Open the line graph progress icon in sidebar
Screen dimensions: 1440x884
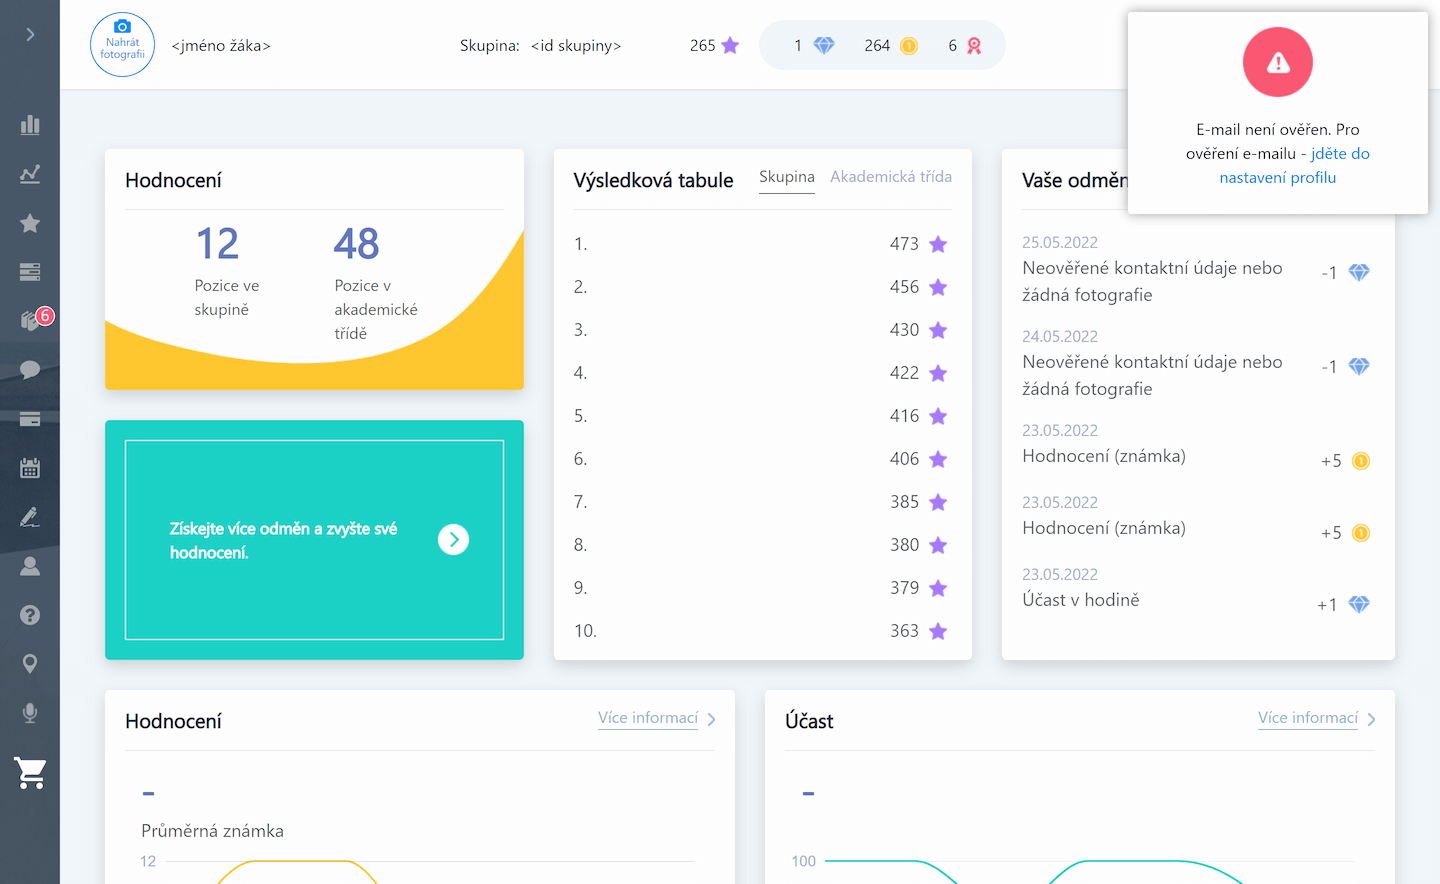30,174
